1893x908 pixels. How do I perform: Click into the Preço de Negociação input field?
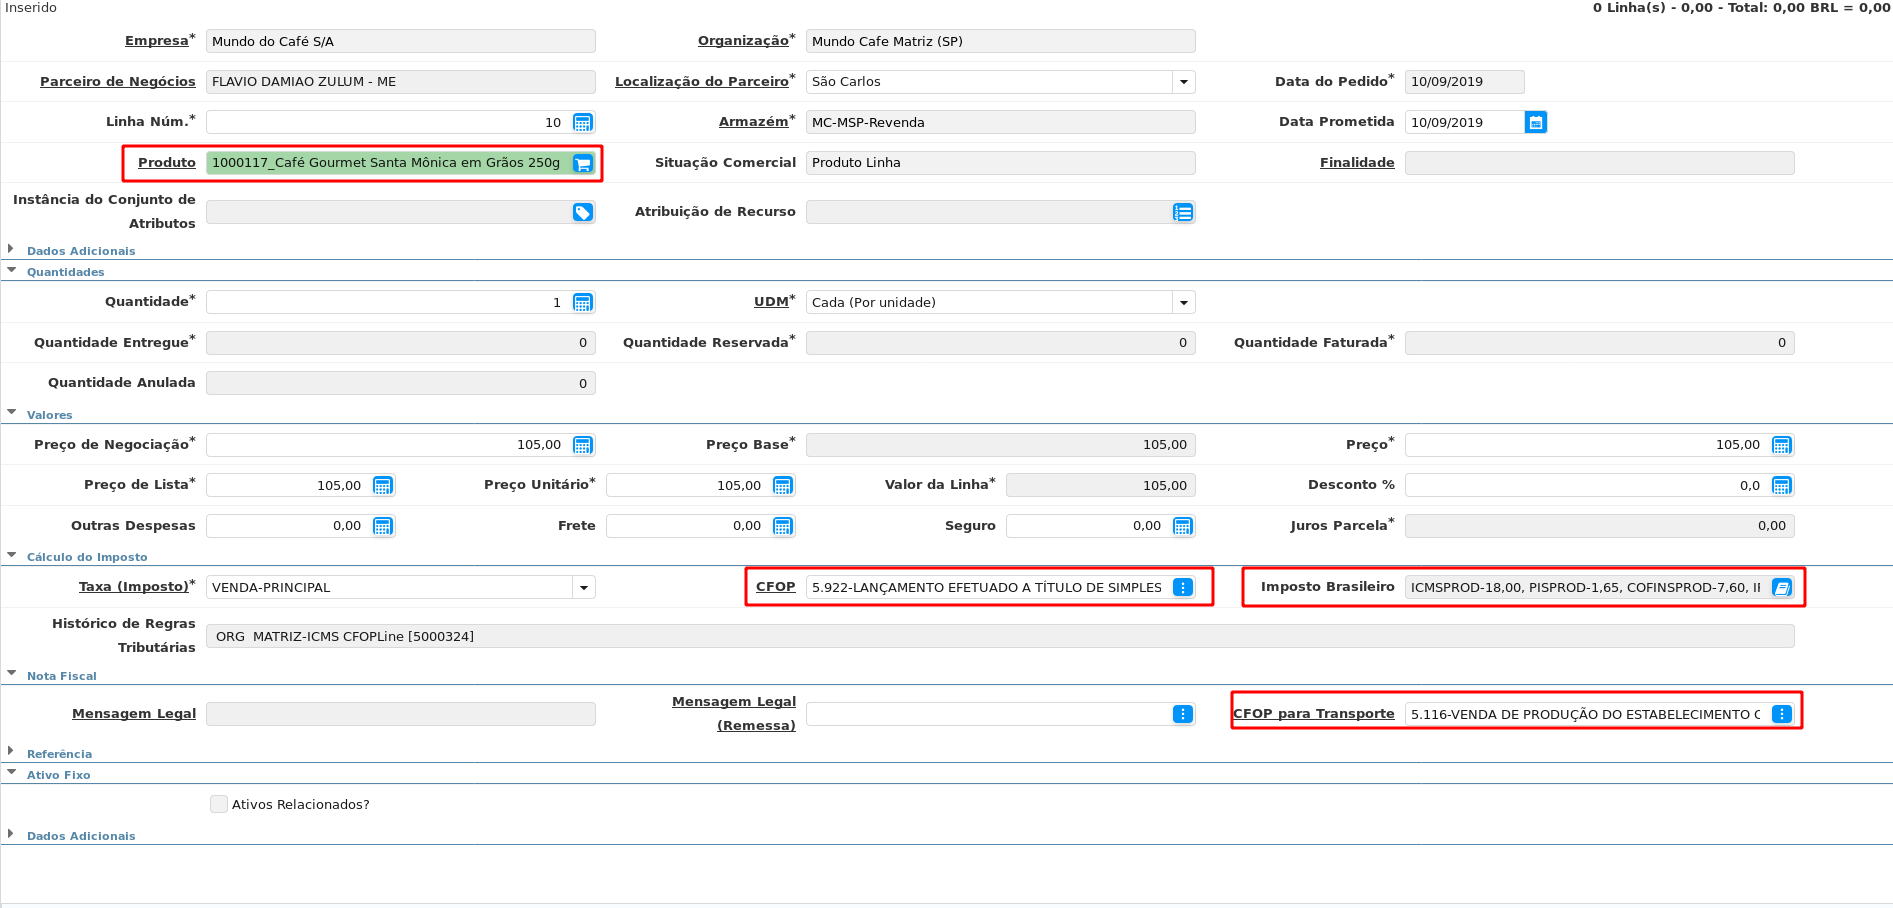[385, 445]
